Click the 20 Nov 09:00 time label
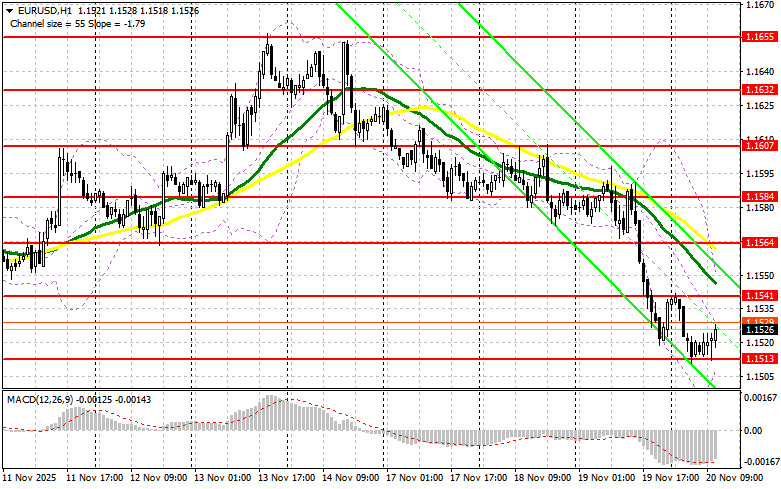 (x=735, y=478)
